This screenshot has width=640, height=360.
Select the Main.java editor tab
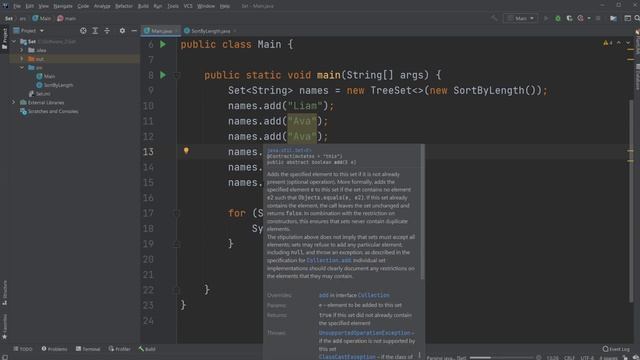tap(161, 31)
